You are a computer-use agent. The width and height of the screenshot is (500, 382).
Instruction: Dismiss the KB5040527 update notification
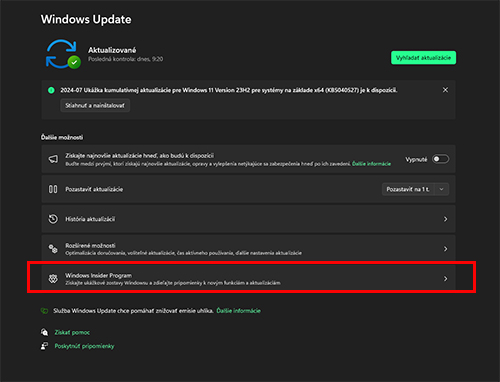[445, 90]
